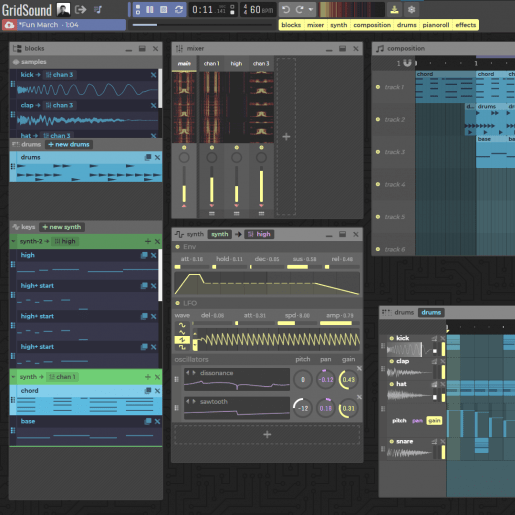
Task: Open the user profile avatar
Action: pos(63,10)
